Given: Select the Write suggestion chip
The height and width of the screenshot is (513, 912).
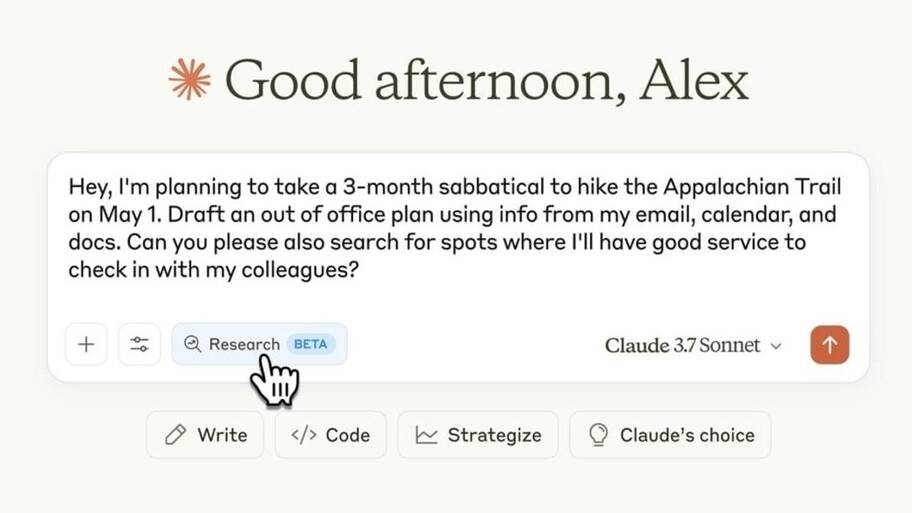Looking at the screenshot, I should (x=205, y=434).
